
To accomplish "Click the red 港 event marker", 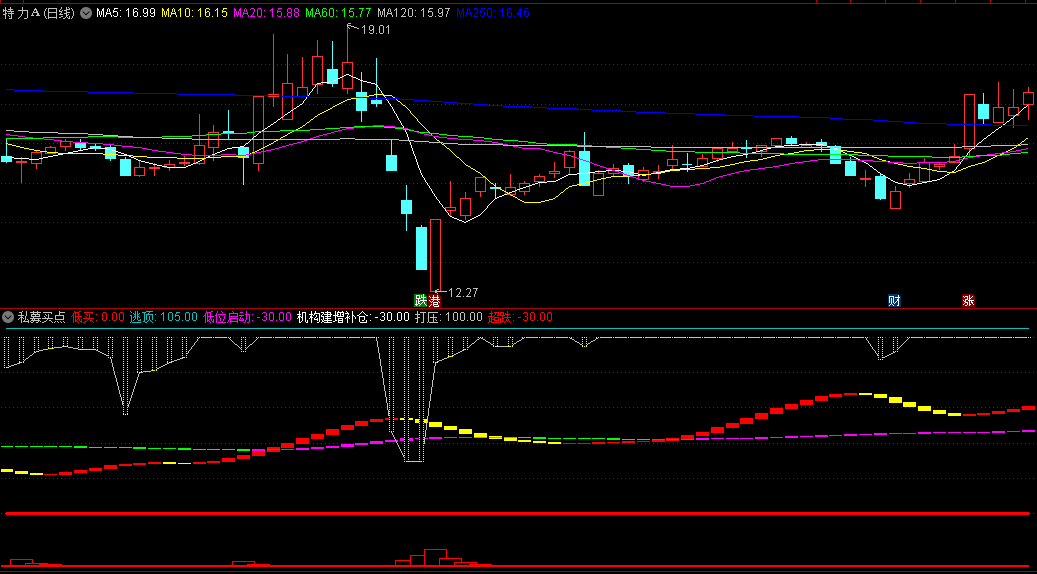I will pos(435,301).
